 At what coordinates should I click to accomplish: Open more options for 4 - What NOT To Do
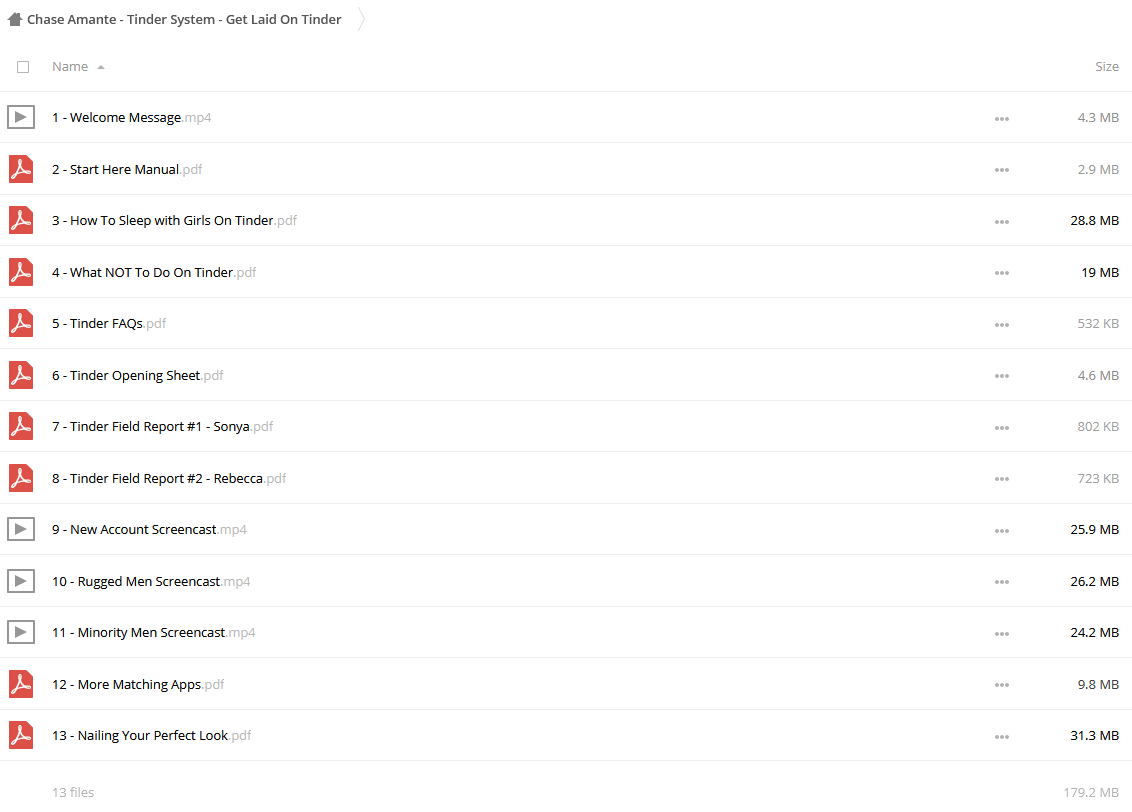click(1001, 273)
